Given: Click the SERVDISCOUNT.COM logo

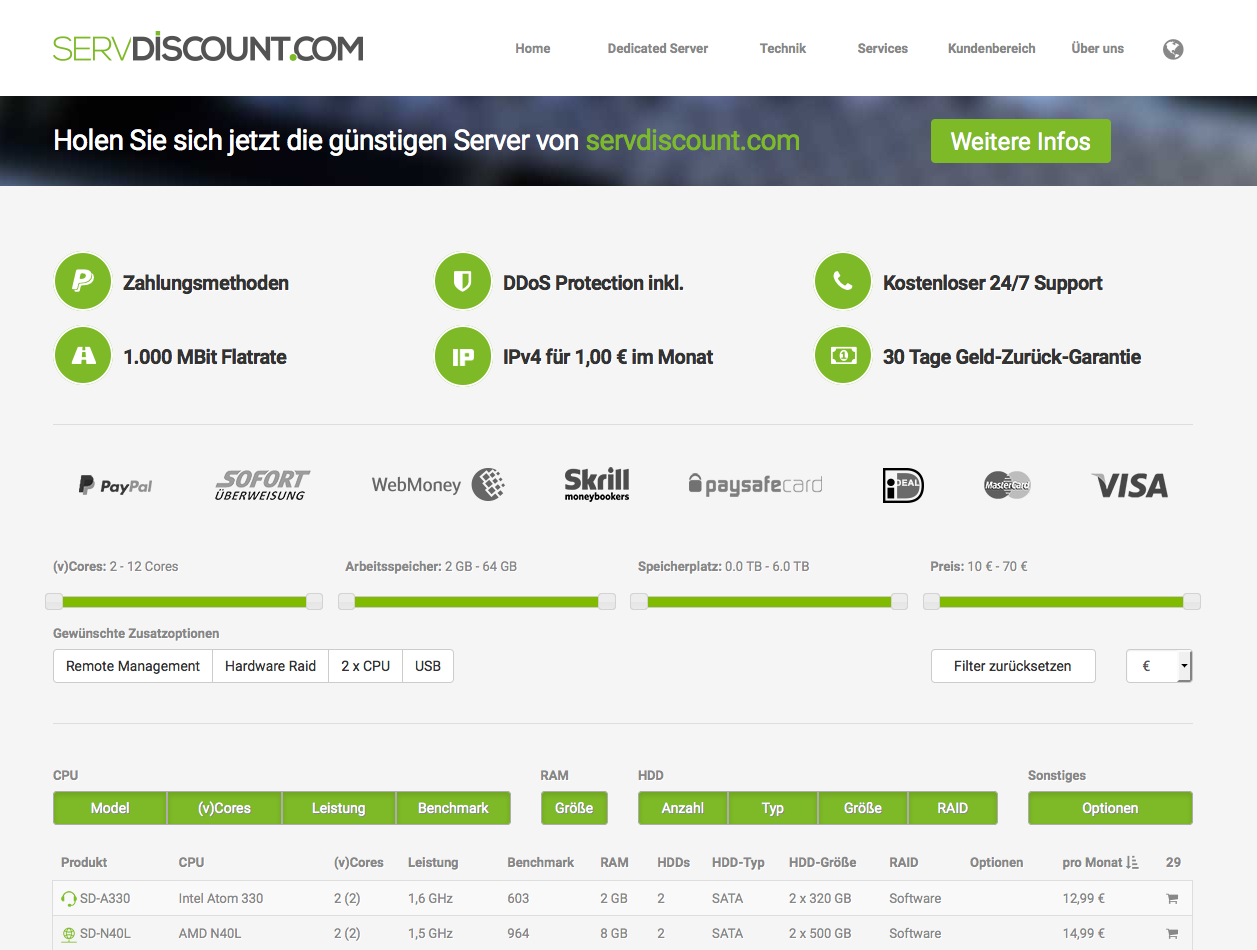Looking at the screenshot, I should coord(208,47).
